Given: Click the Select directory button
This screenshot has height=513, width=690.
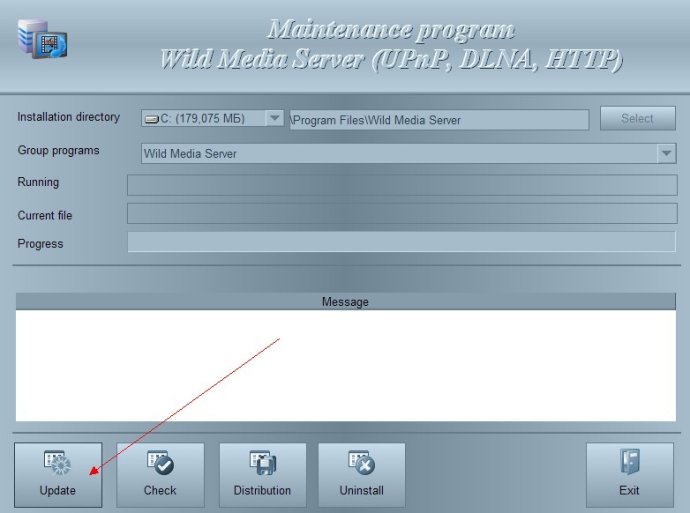Looking at the screenshot, I should tap(638, 118).
